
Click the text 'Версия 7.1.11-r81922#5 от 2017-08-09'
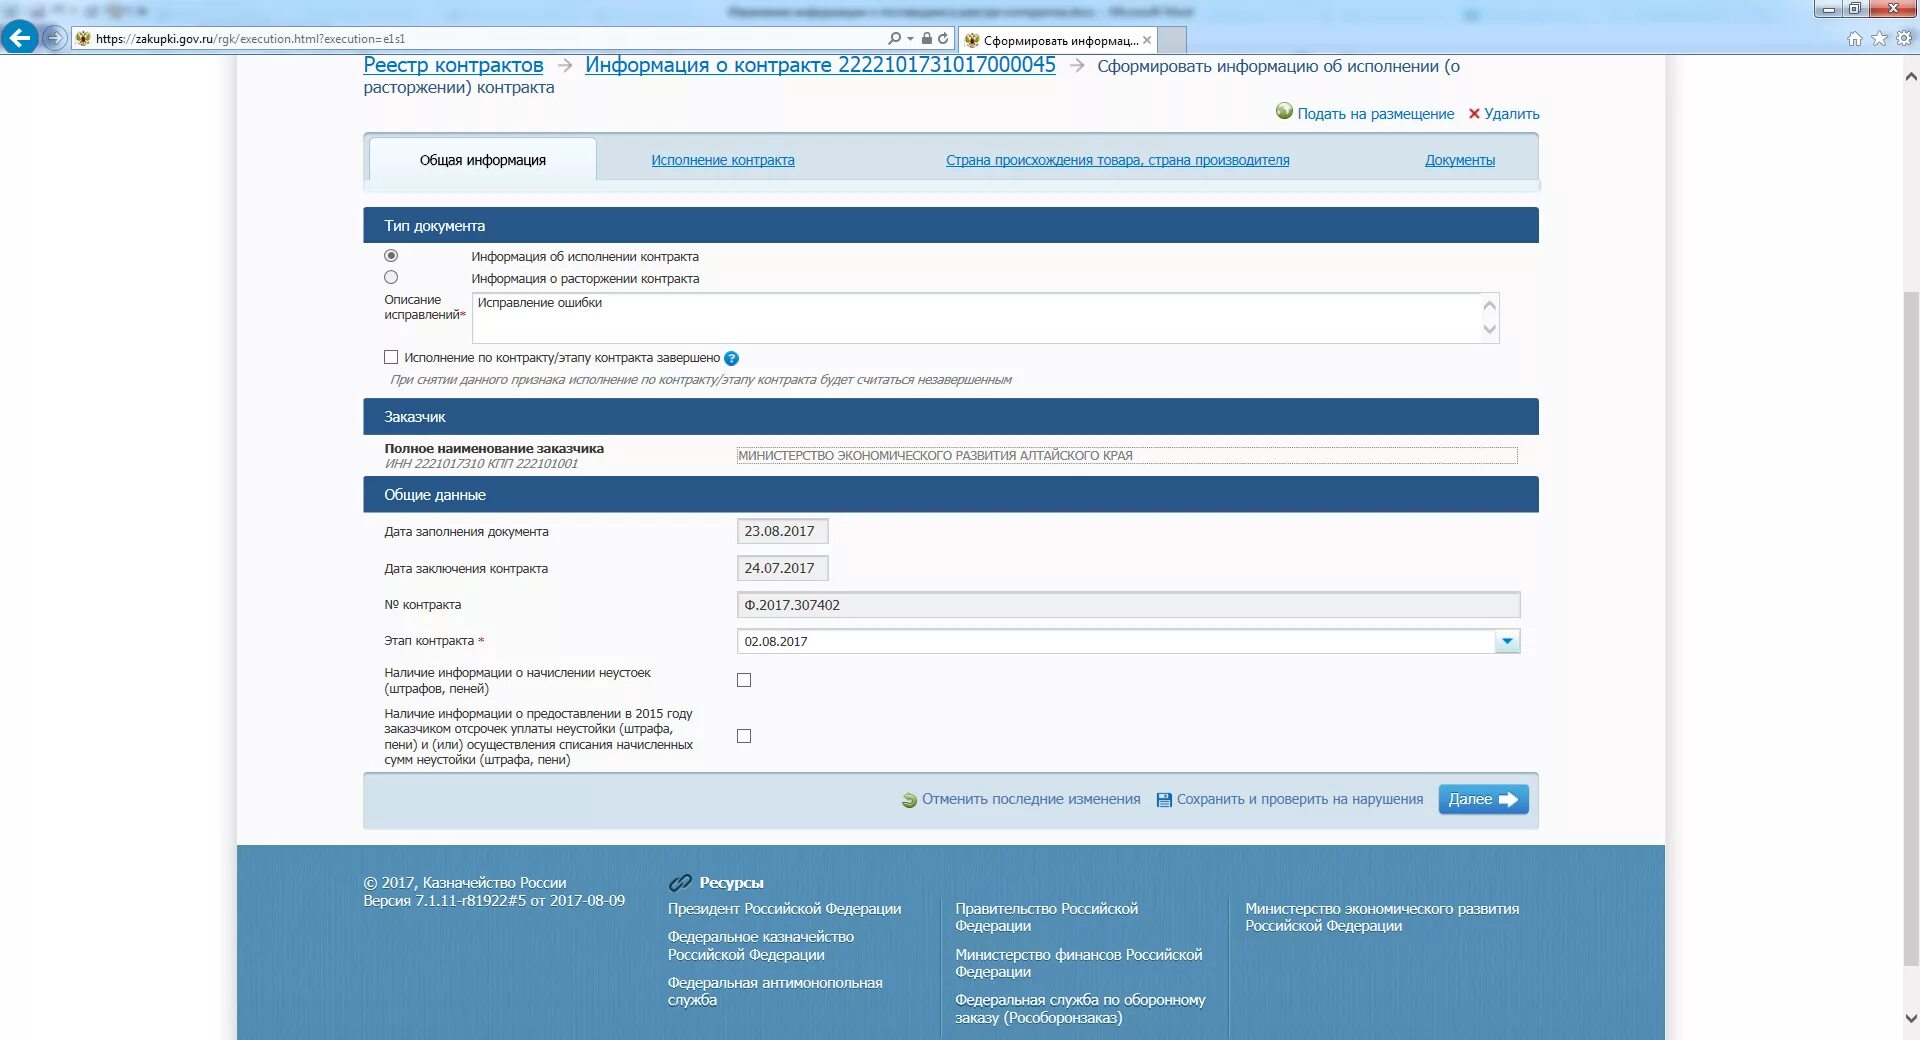pos(494,901)
